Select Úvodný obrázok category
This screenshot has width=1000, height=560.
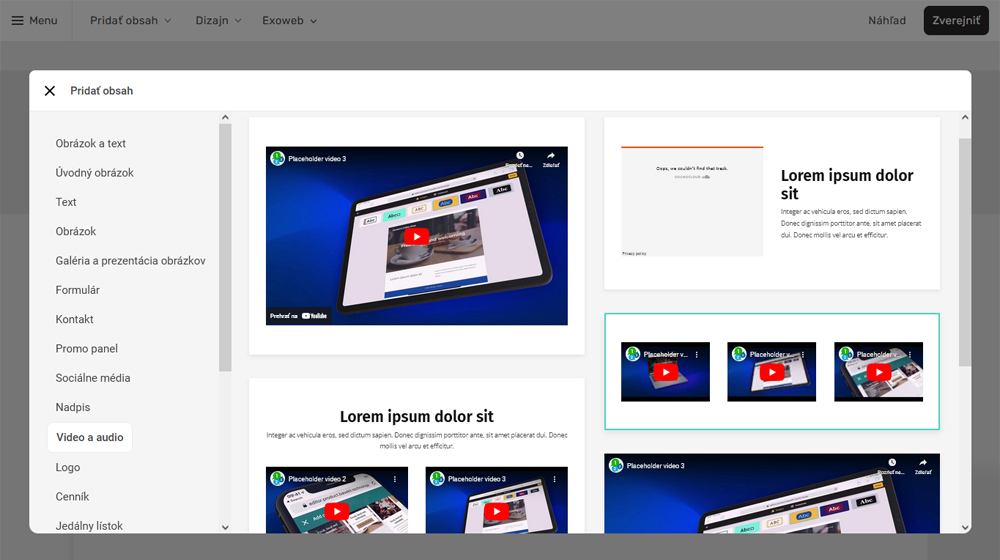pos(94,173)
